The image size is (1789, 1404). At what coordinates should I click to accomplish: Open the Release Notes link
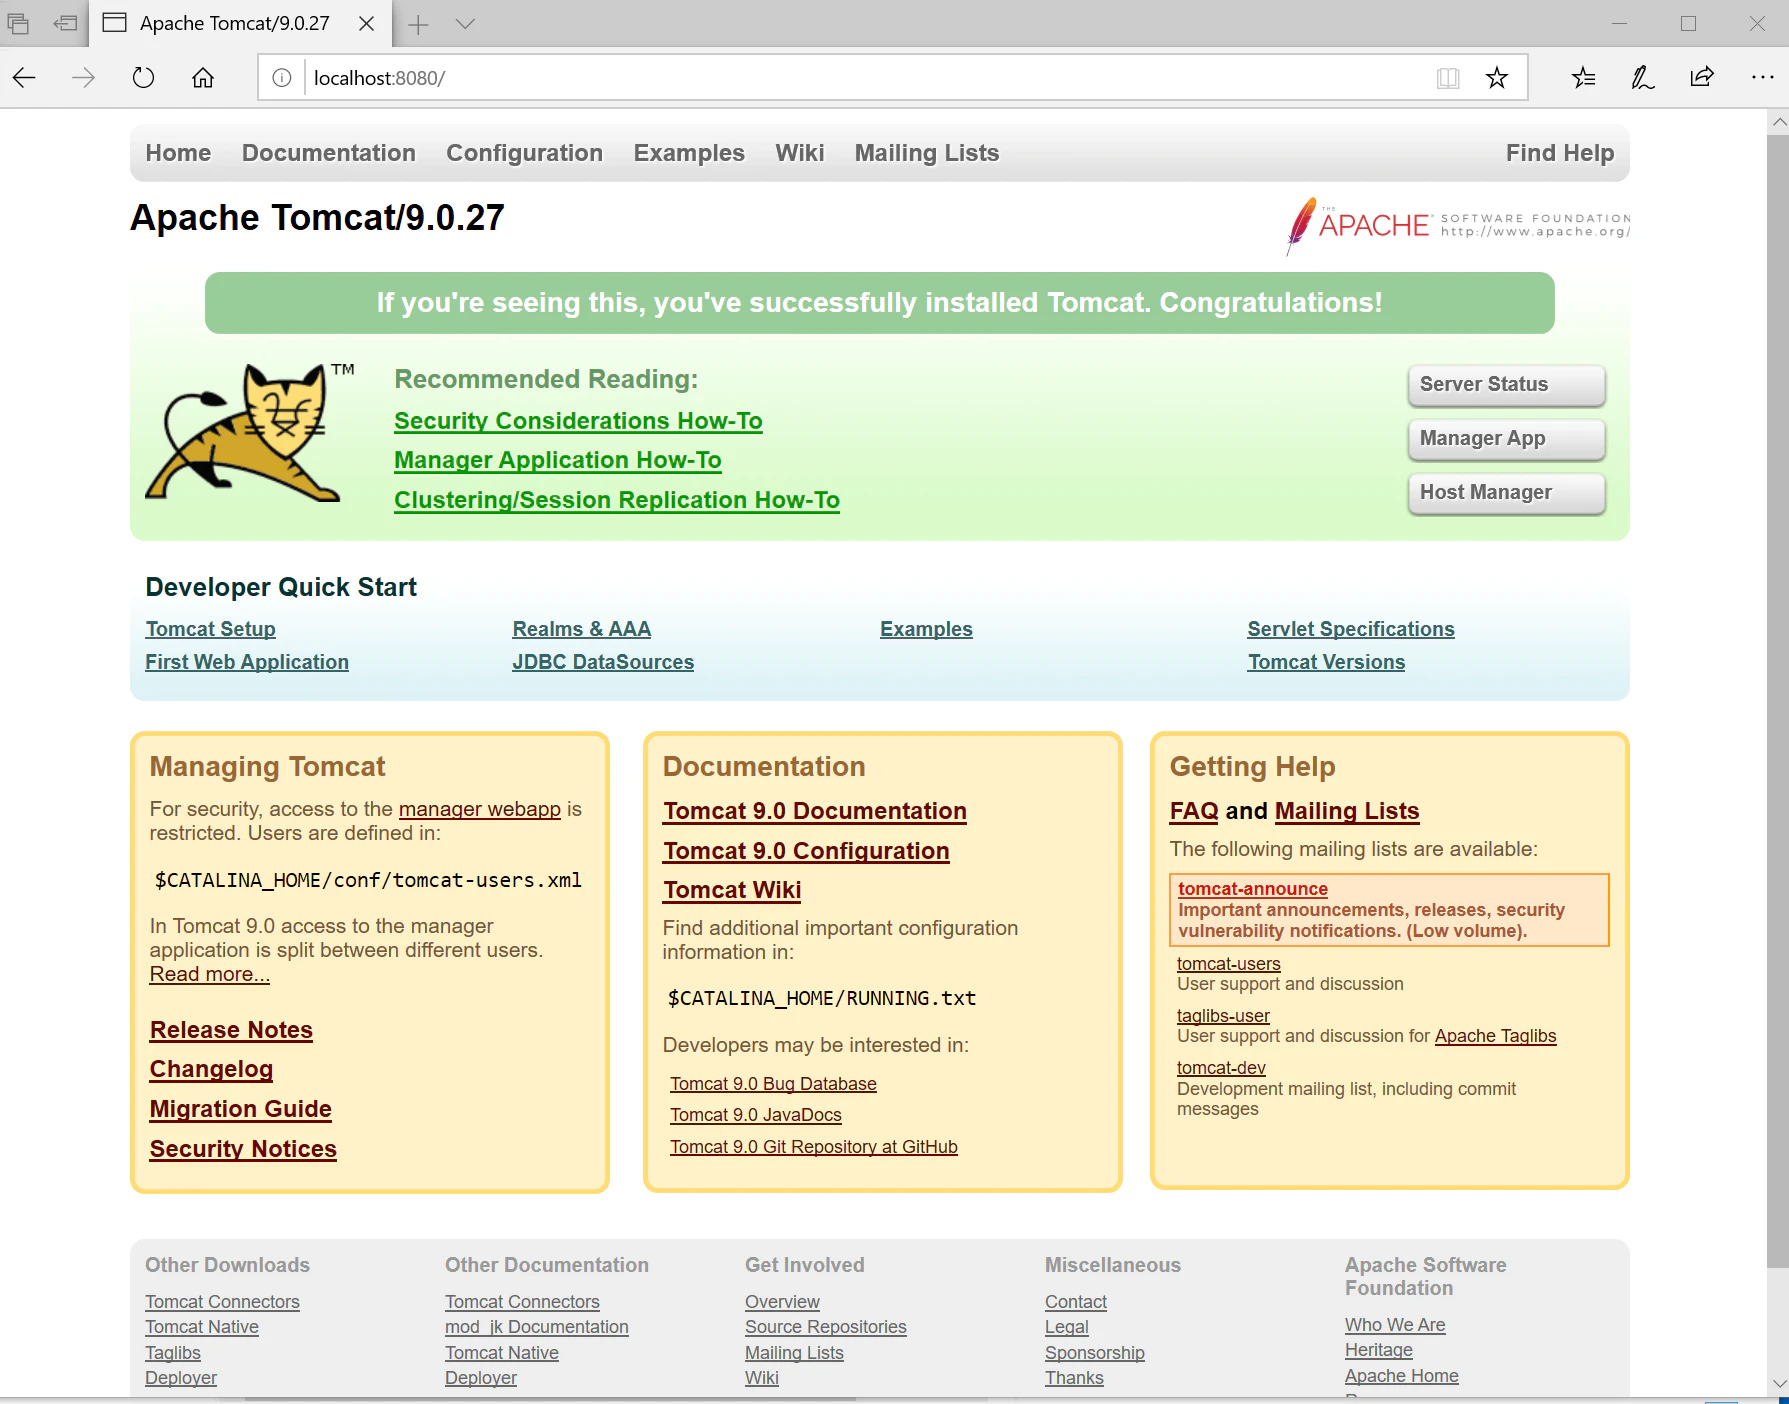[231, 1030]
